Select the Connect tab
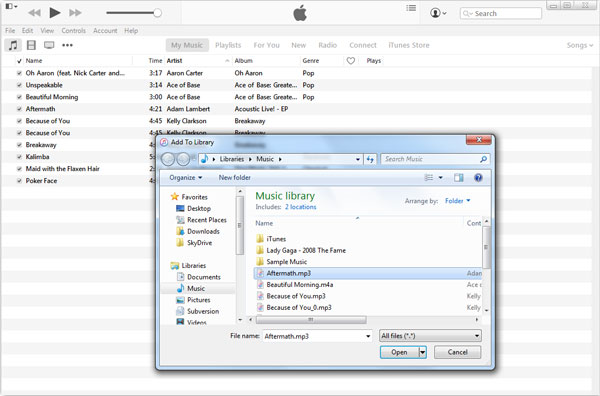Viewport: 600px width, 396px height. pyautogui.click(x=363, y=45)
